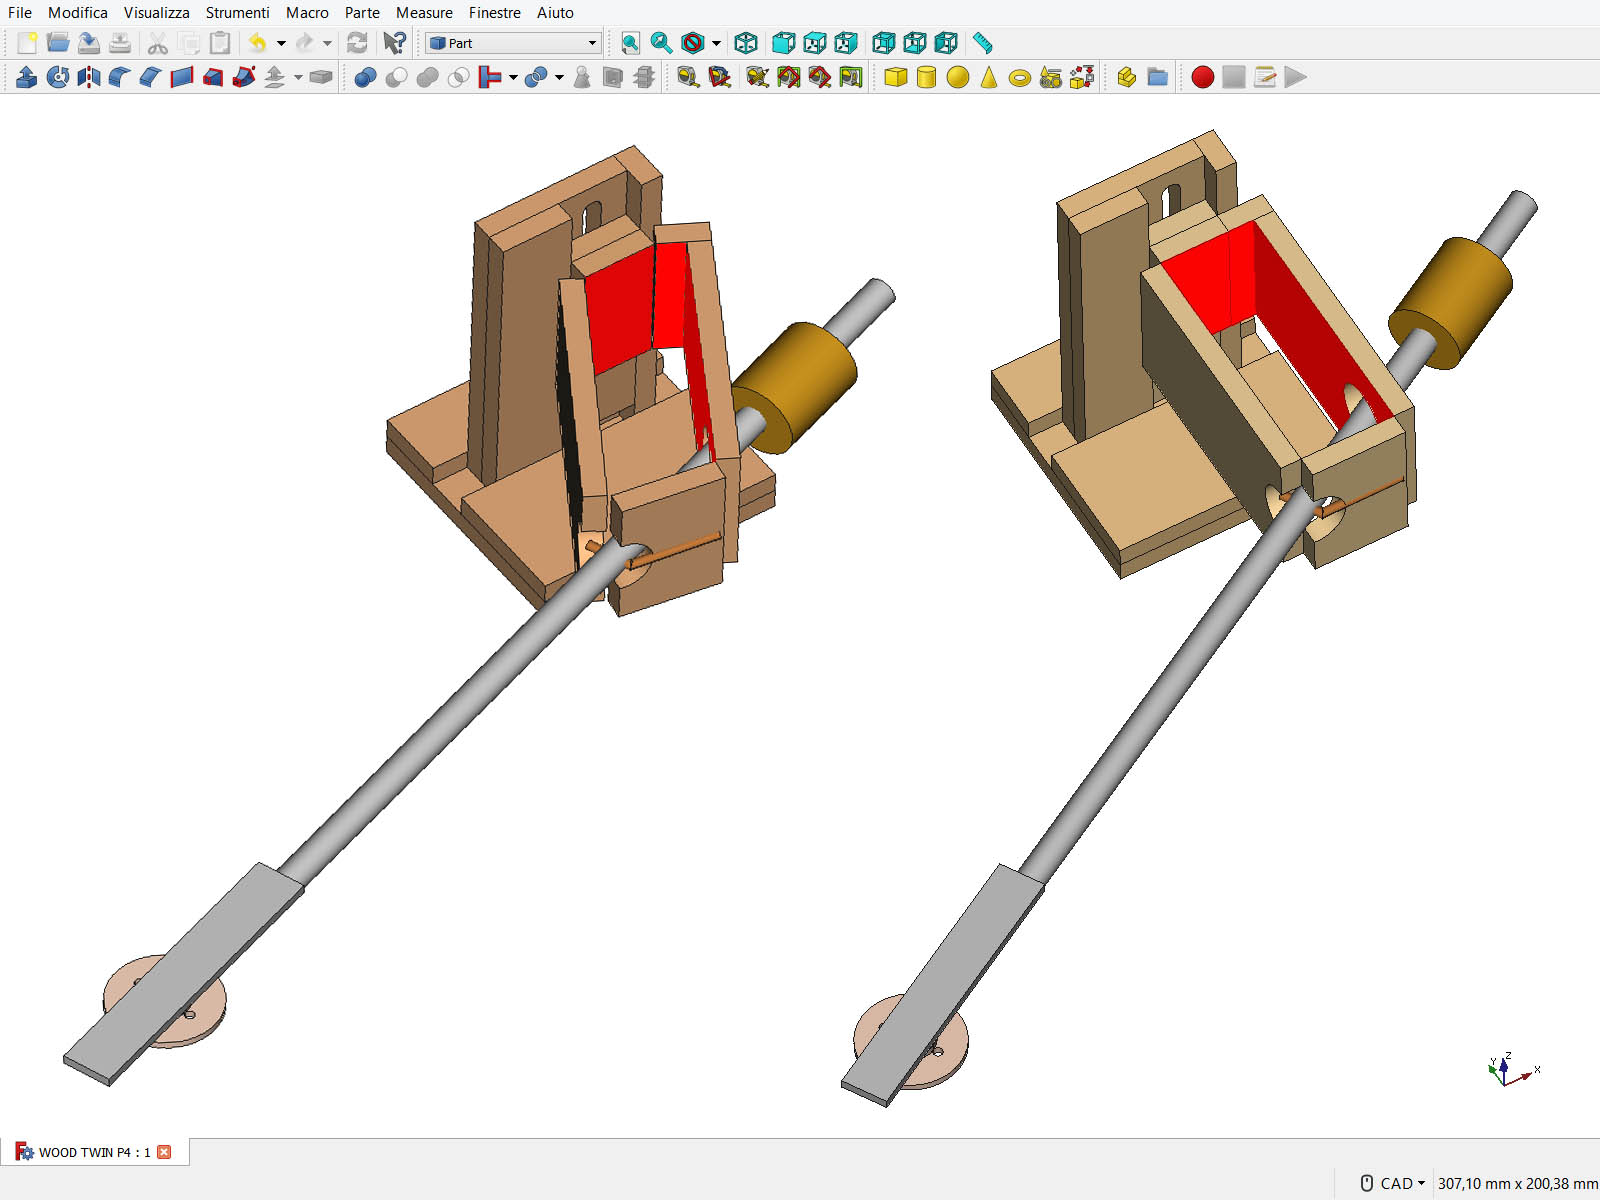Set the right view

pyautogui.click(x=846, y=43)
